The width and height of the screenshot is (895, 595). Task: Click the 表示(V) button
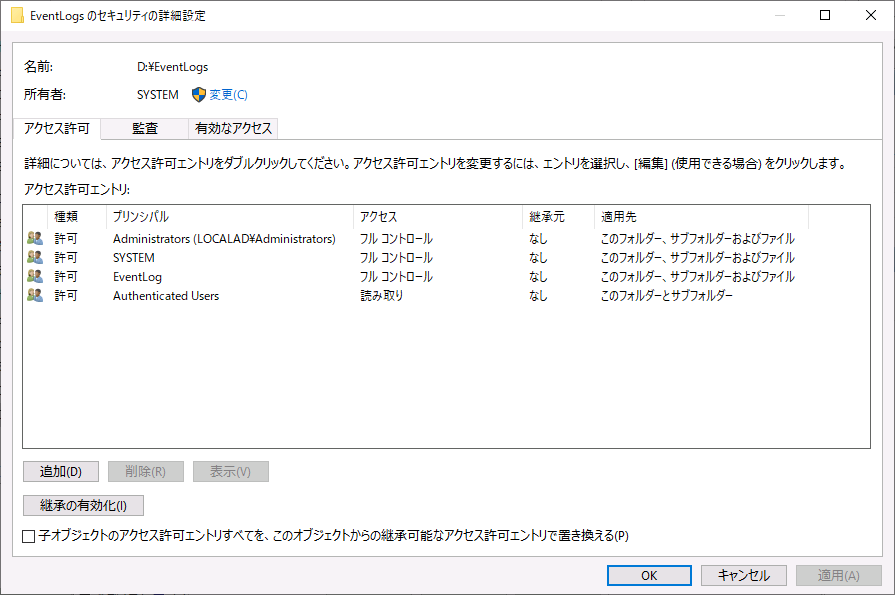pos(231,472)
